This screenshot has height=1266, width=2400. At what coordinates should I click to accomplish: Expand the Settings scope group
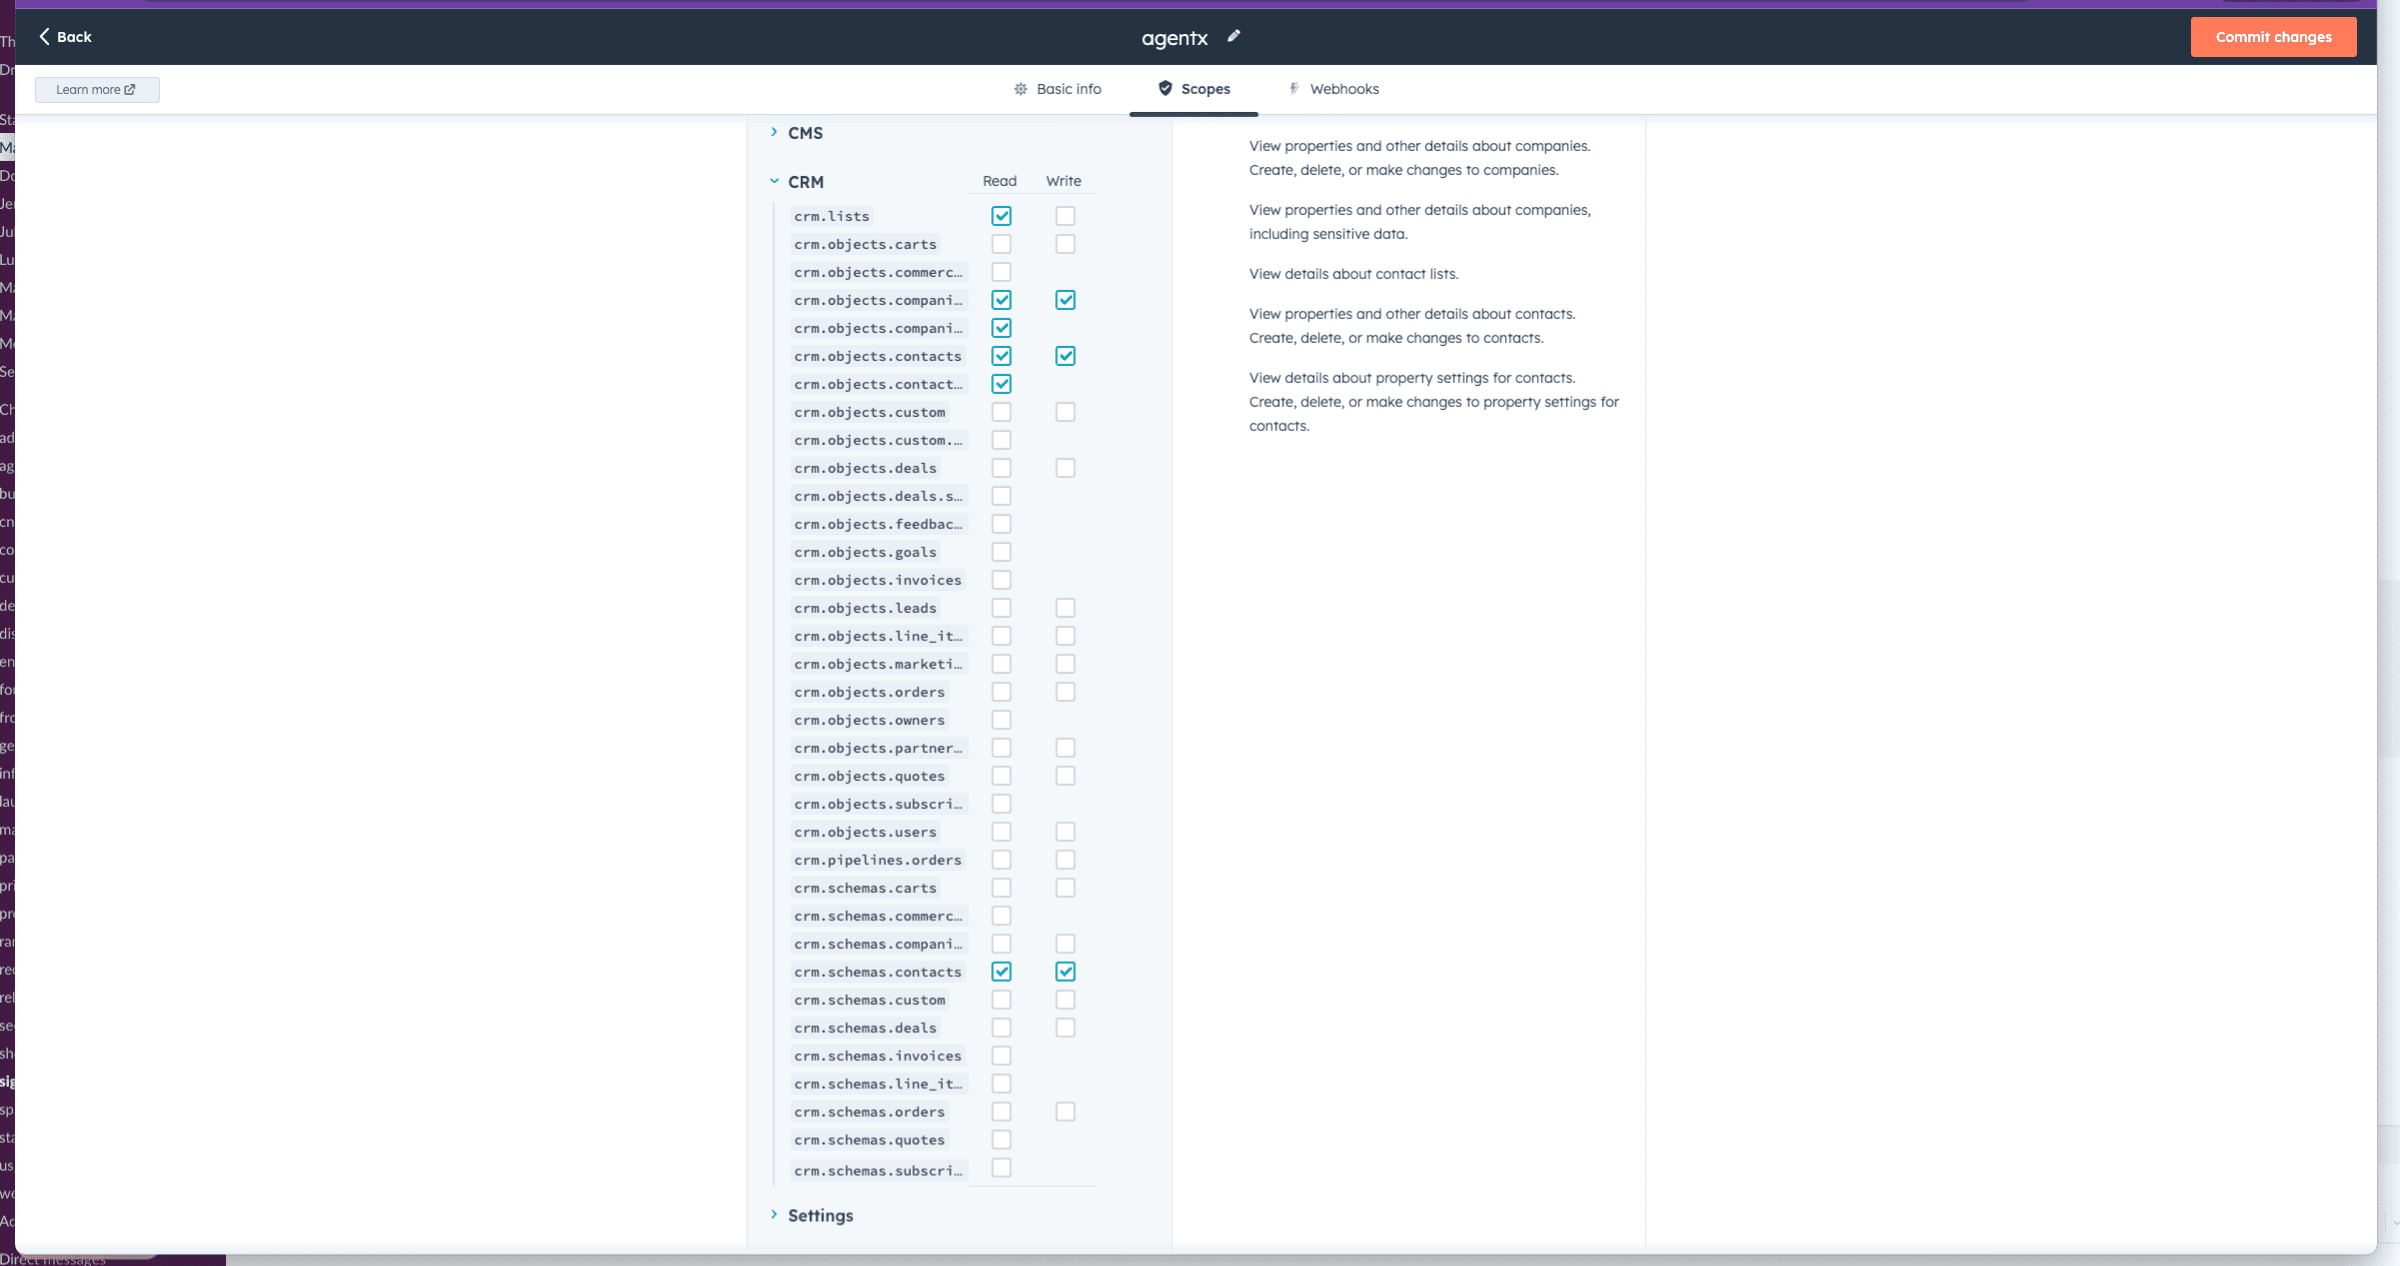(774, 1214)
